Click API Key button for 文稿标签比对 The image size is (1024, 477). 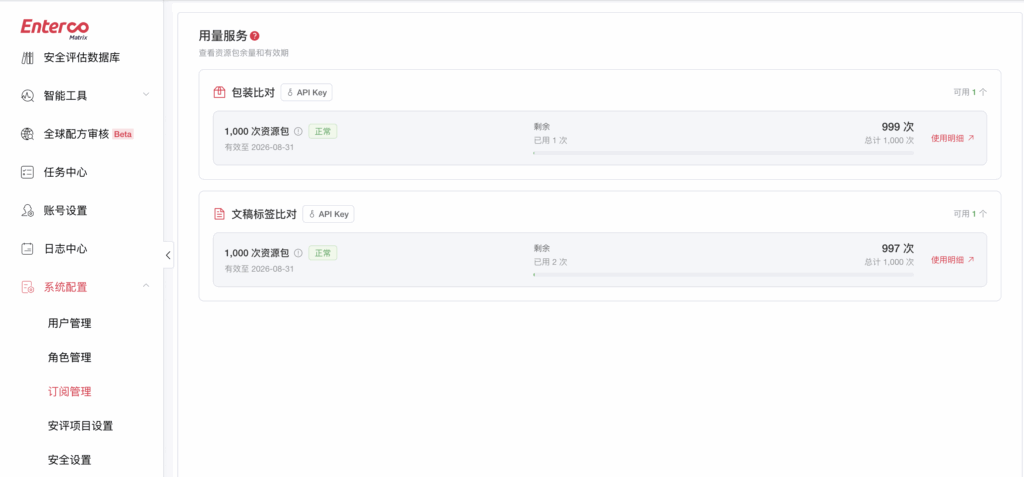pyautogui.click(x=328, y=214)
